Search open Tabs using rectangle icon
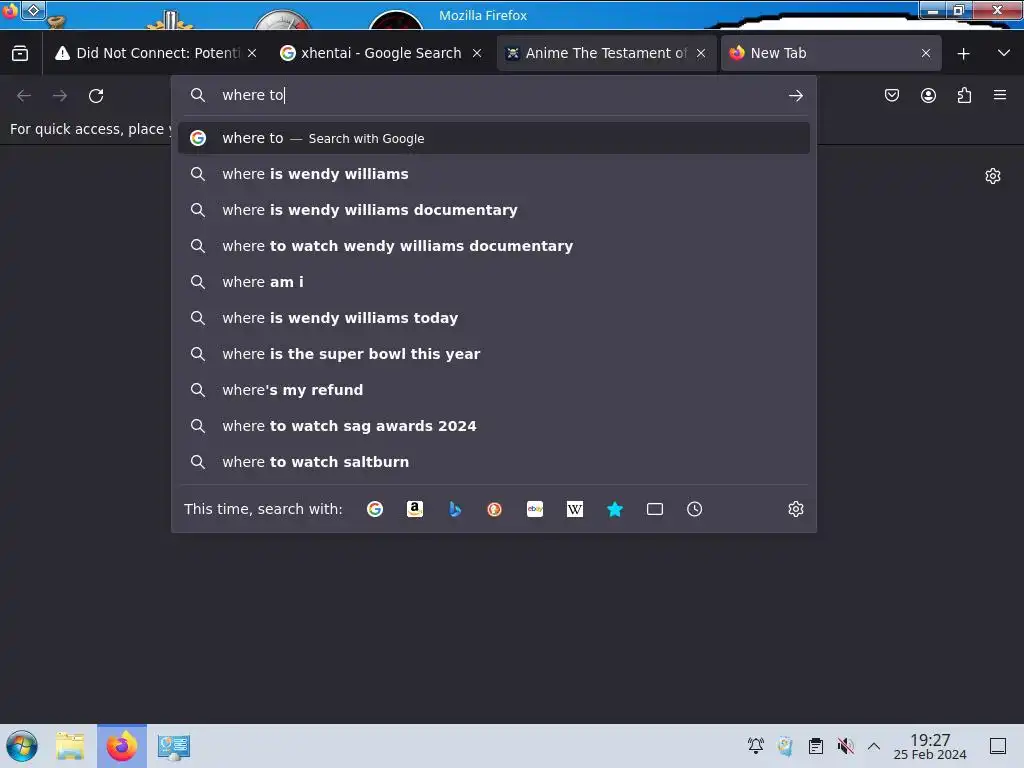This screenshot has height=768, width=1024. tap(654, 509)
